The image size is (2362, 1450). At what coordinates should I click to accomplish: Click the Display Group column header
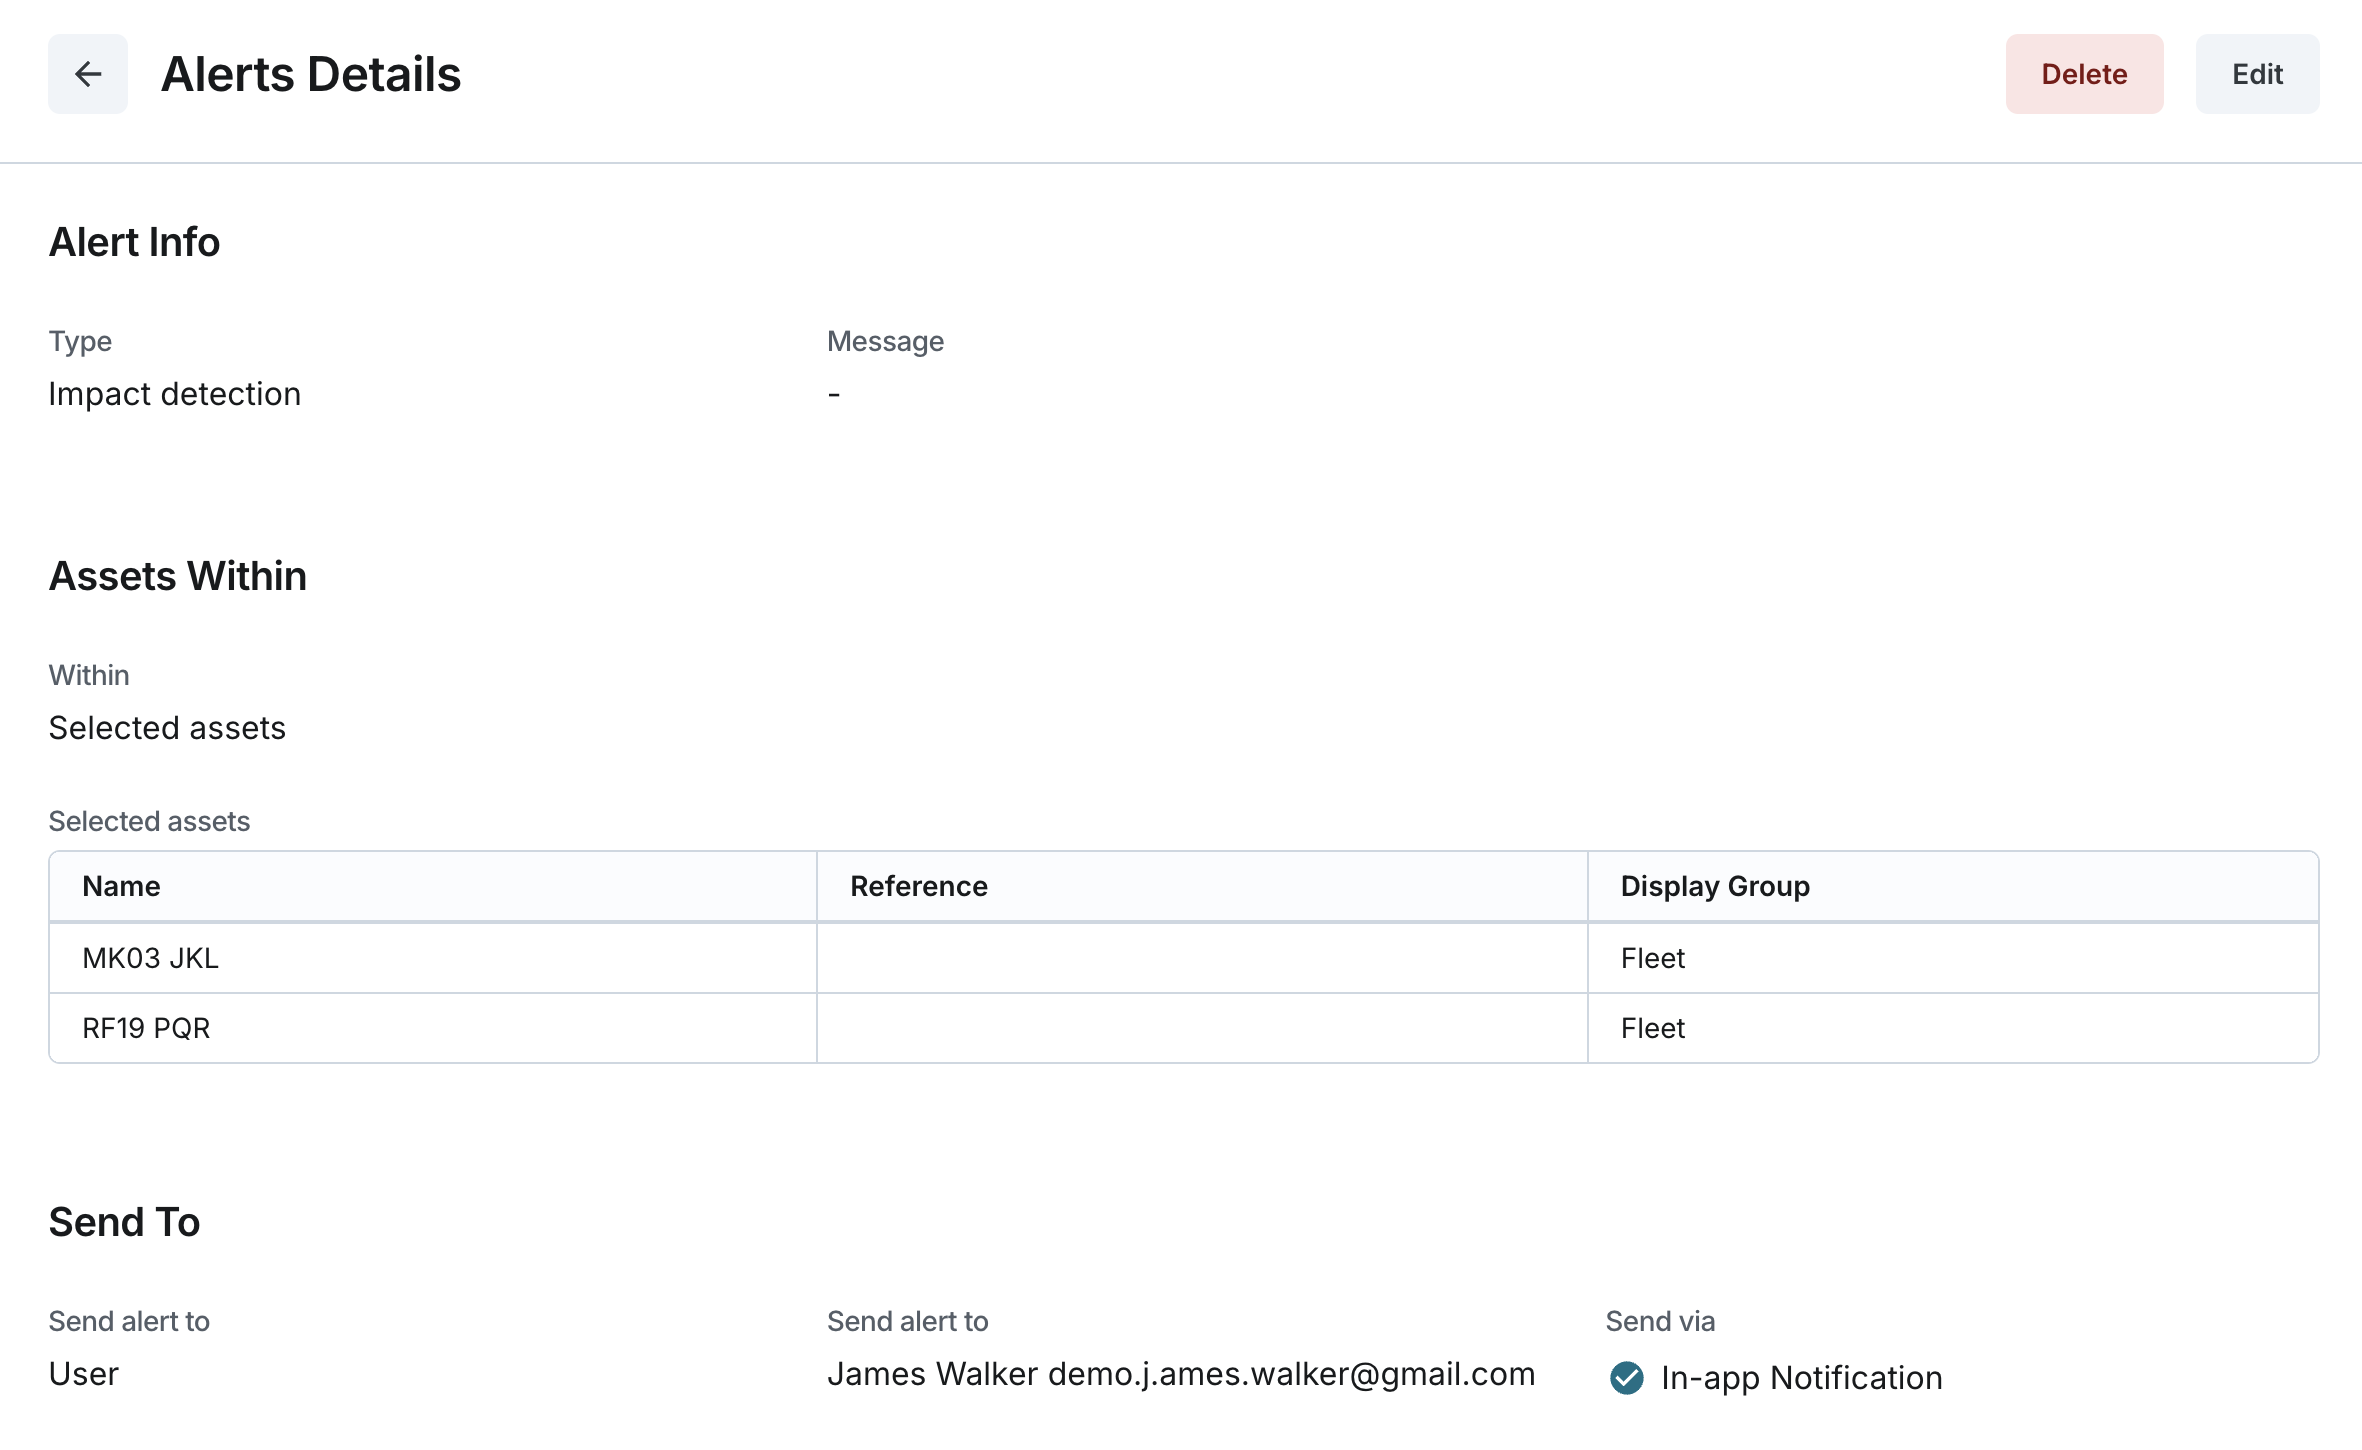coord(1714,886)
